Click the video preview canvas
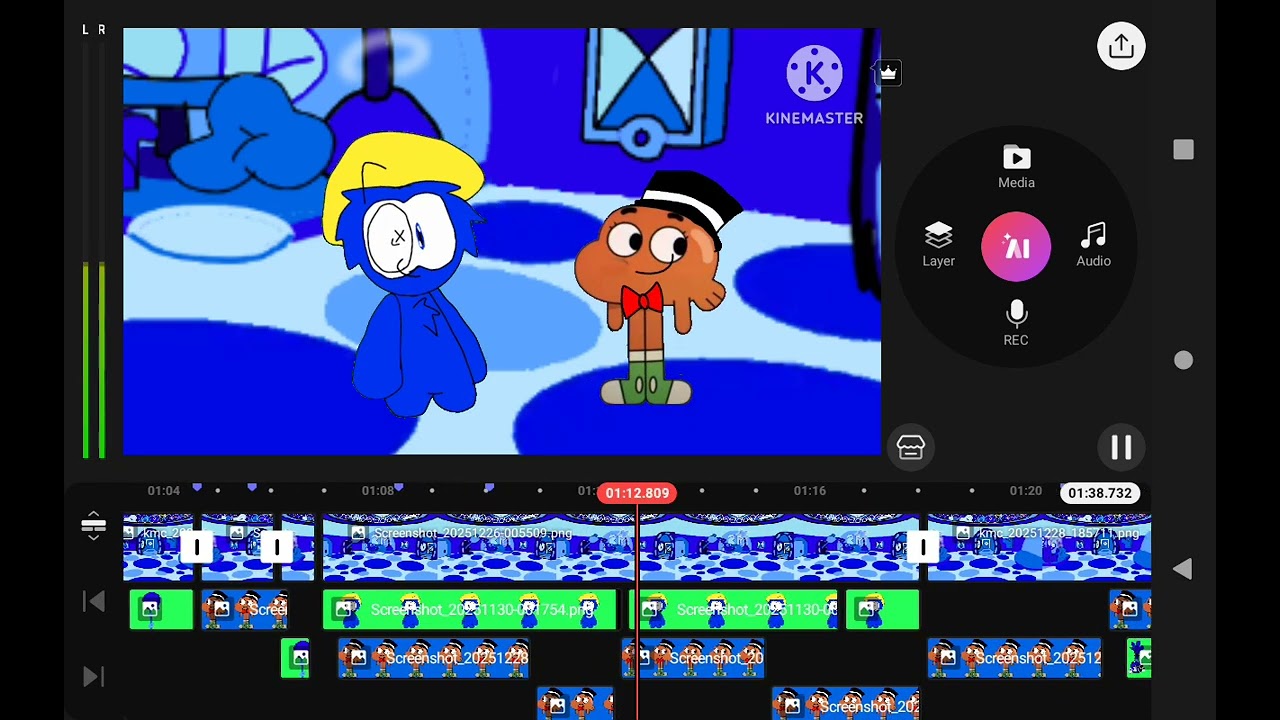The image size is (1280, 720). (502, 241)
